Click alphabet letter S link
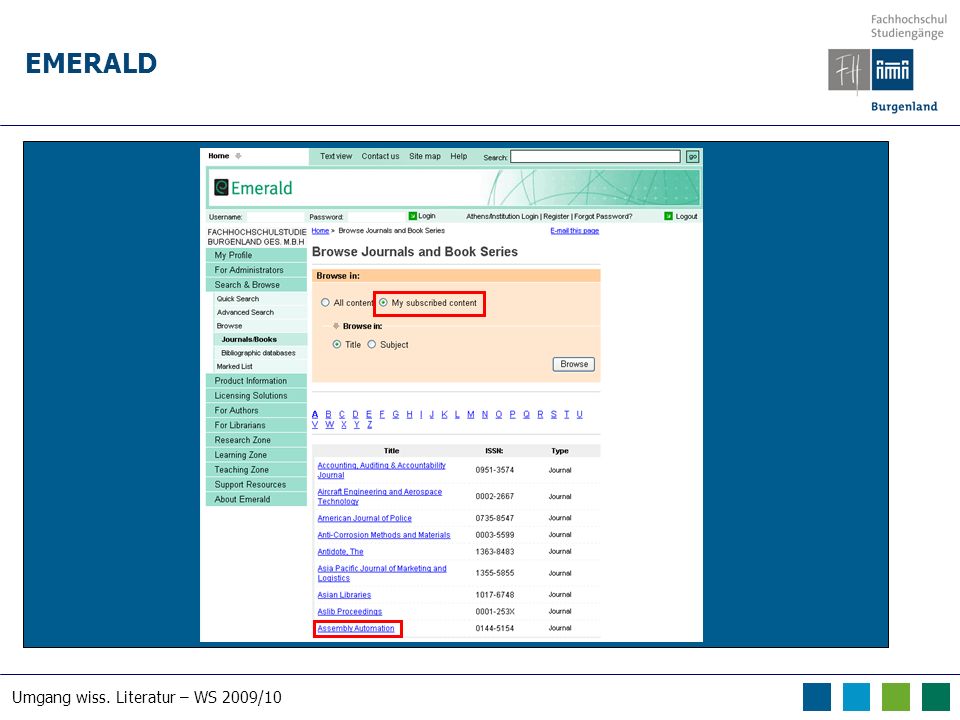Screen dimensions: 960x720 (553, 414)
